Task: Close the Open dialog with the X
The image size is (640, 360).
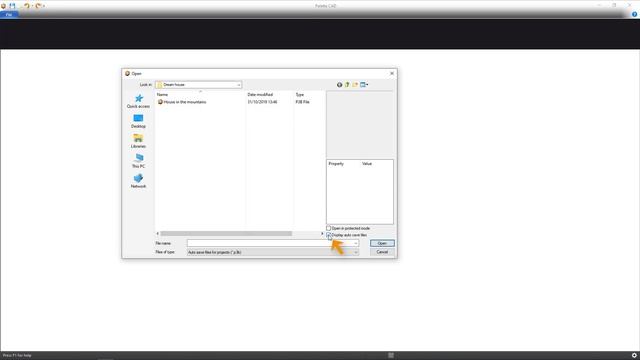Action: (x=392, y=73)
